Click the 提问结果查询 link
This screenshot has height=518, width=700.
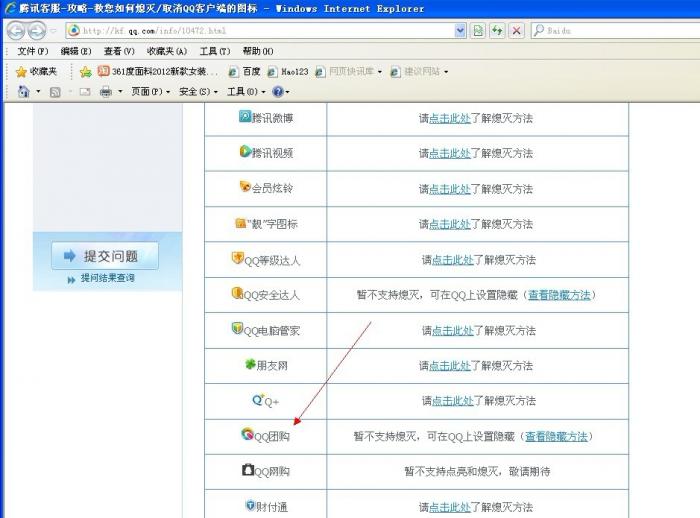[x=107, y=278]
